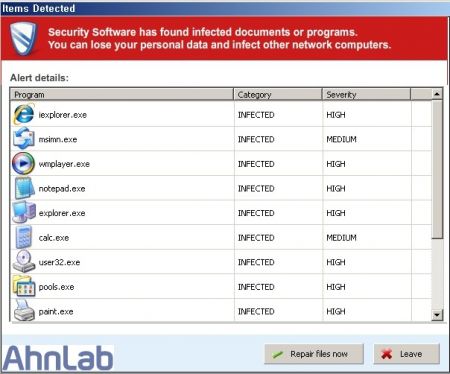The width and height of the screenshot is (450, 374).
Task: Click MEDIUM severity in msimn.exe row
Action: pos(341,139)
